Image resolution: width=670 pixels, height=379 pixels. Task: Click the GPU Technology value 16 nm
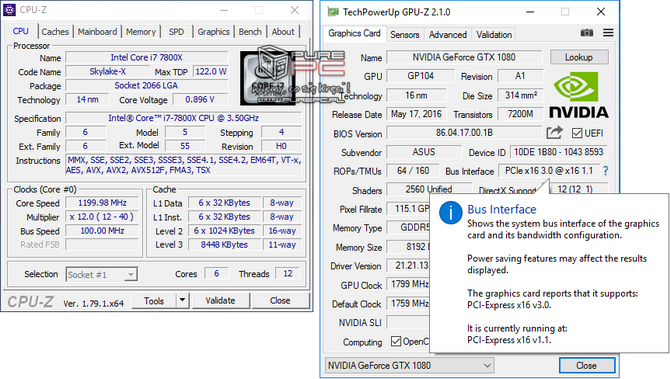[x=416, y=95]
